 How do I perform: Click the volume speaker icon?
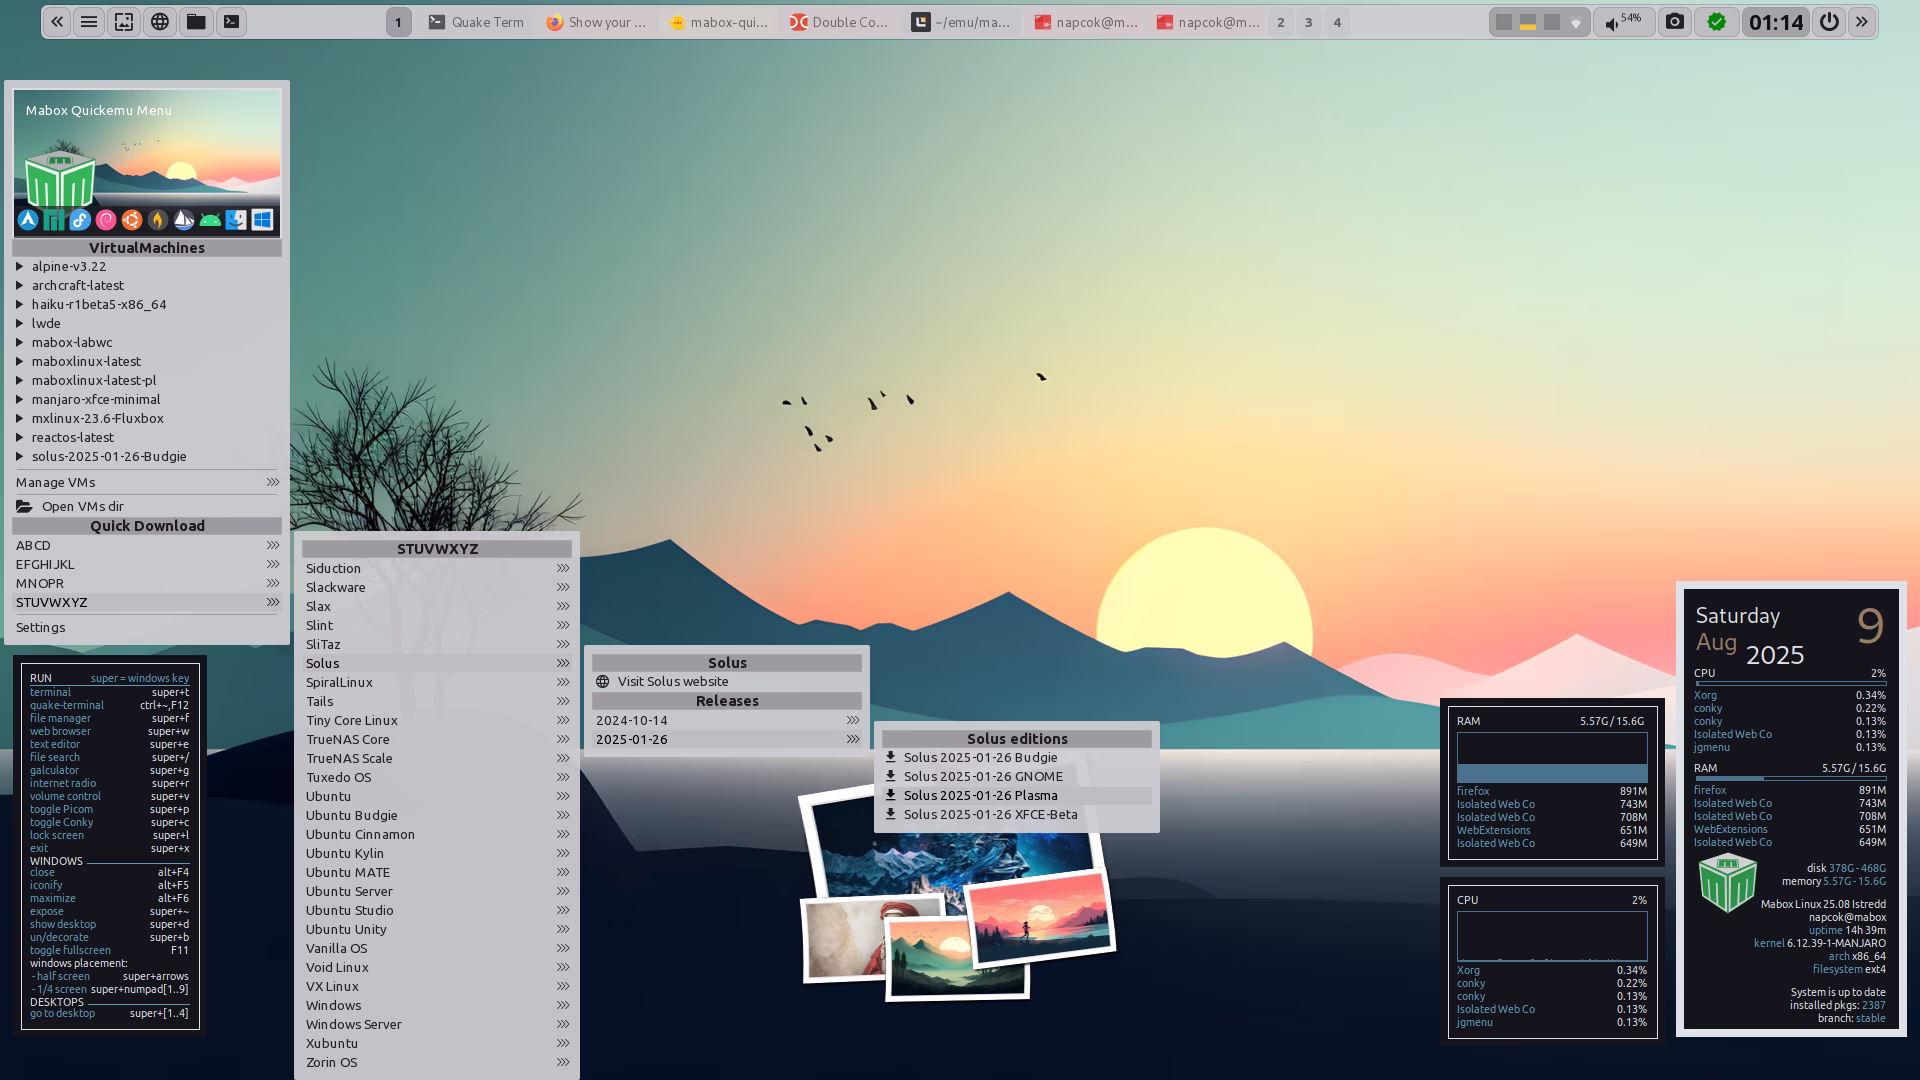click(1611, 23)
